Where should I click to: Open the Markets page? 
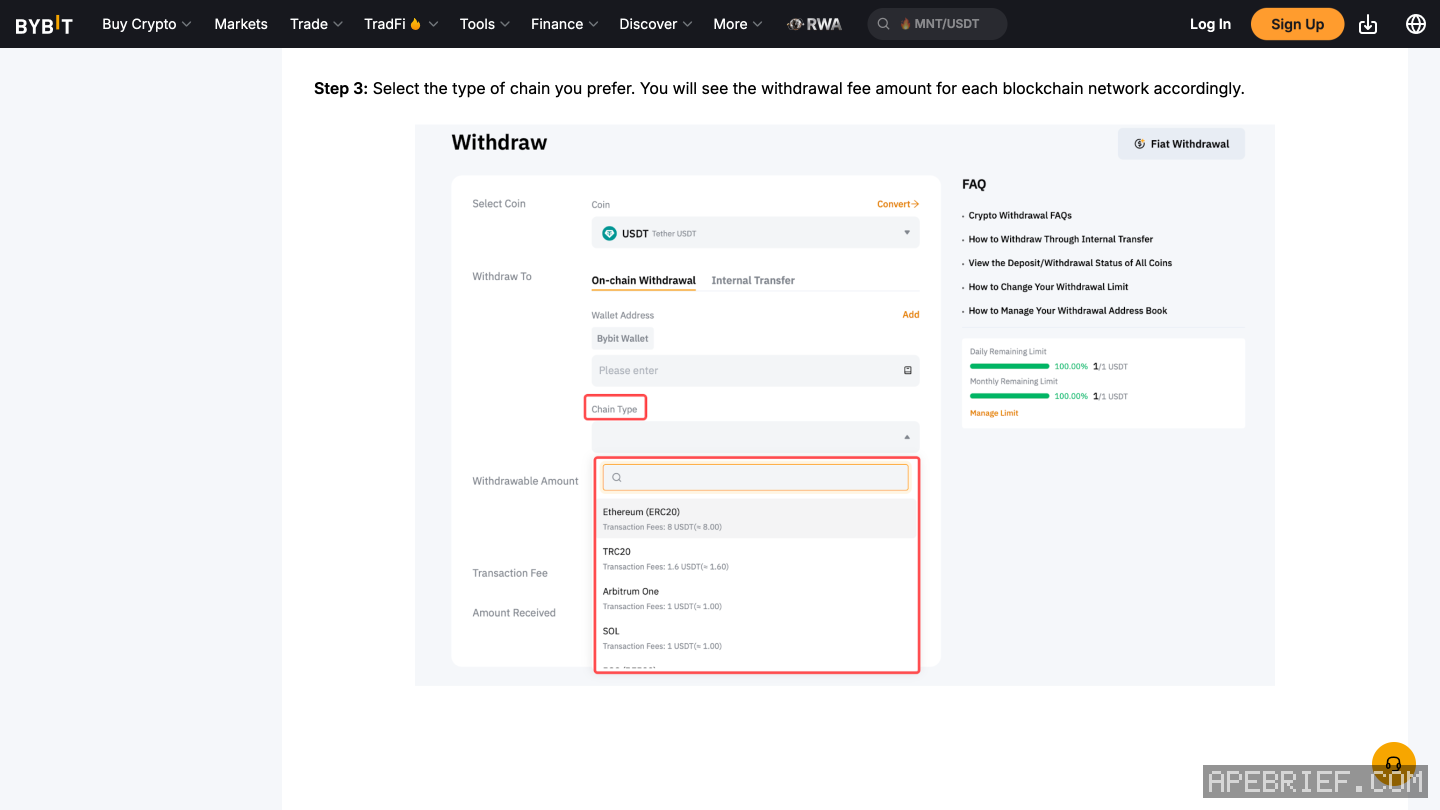tap(241, 24)
